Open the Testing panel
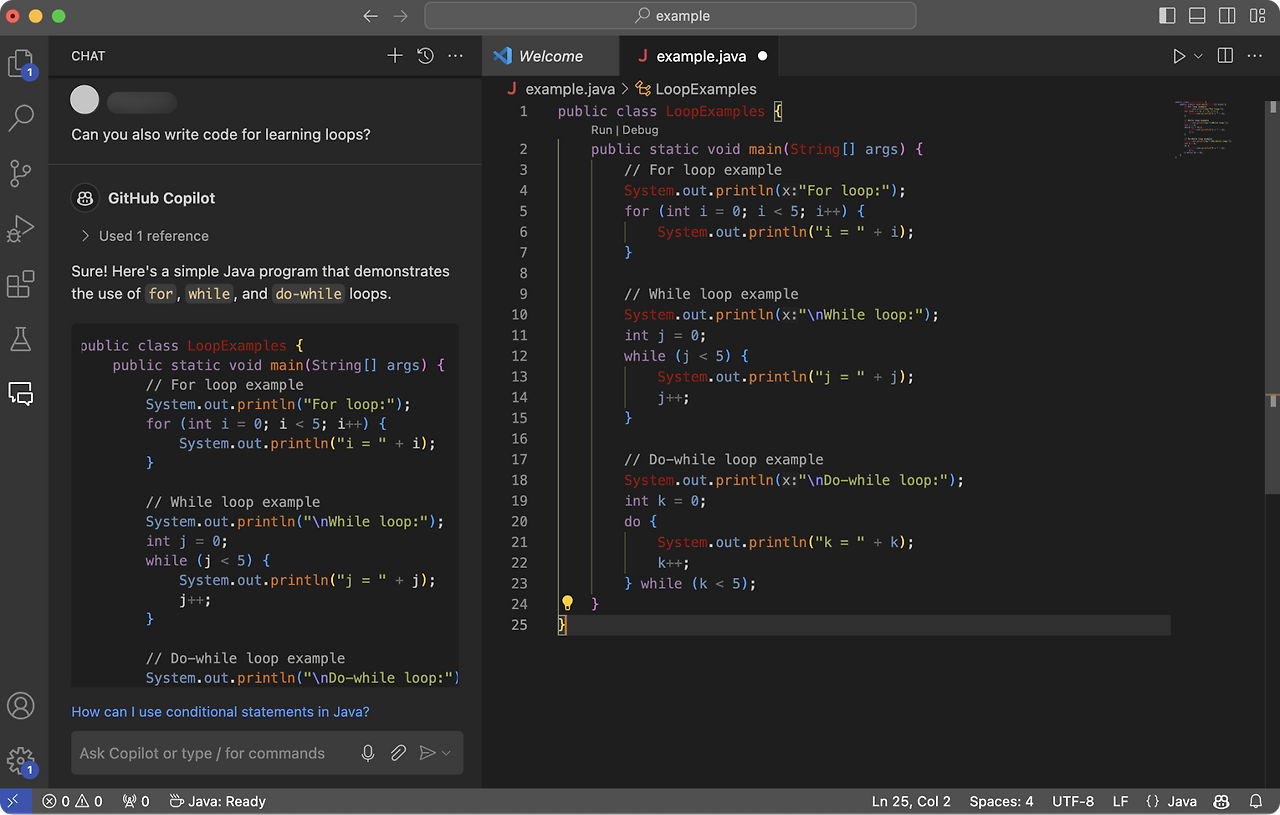The image size is (1280, 815). 21,338
